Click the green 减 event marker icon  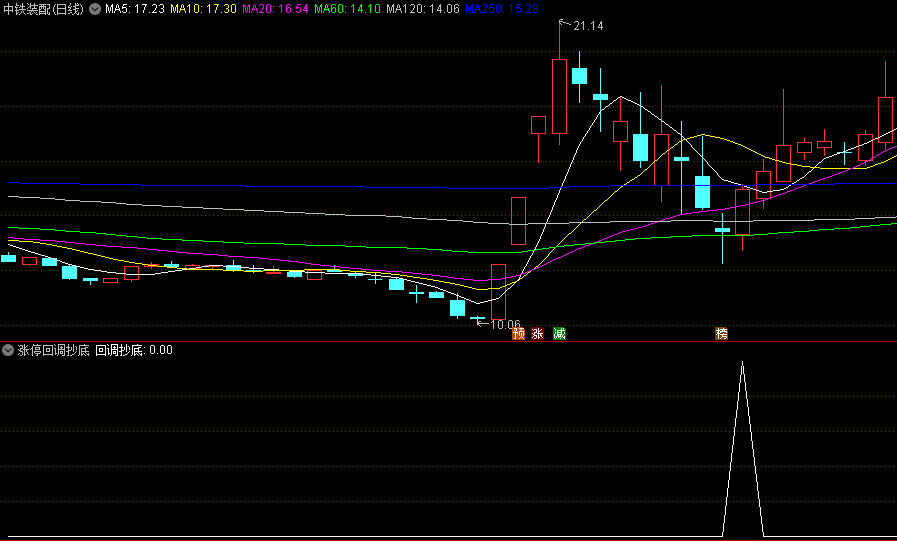click(x=559, y=333)
